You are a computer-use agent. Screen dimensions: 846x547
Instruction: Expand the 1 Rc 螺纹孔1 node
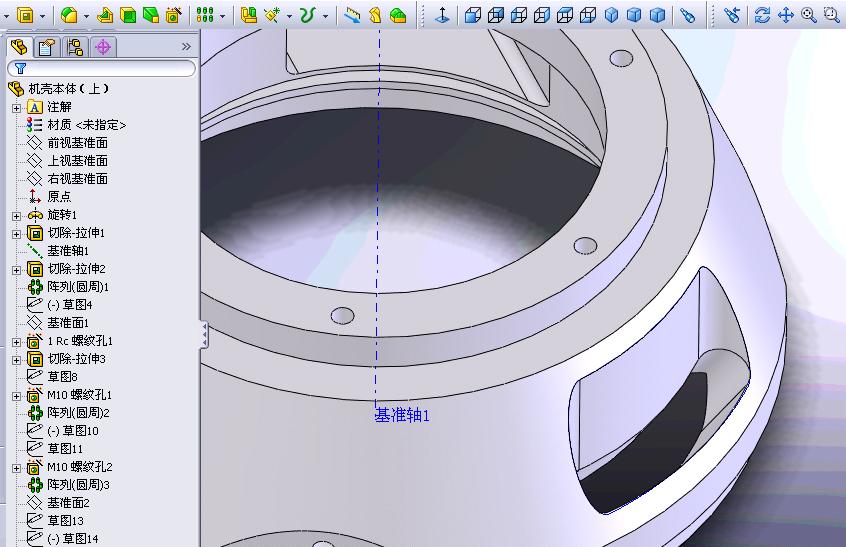16,342
